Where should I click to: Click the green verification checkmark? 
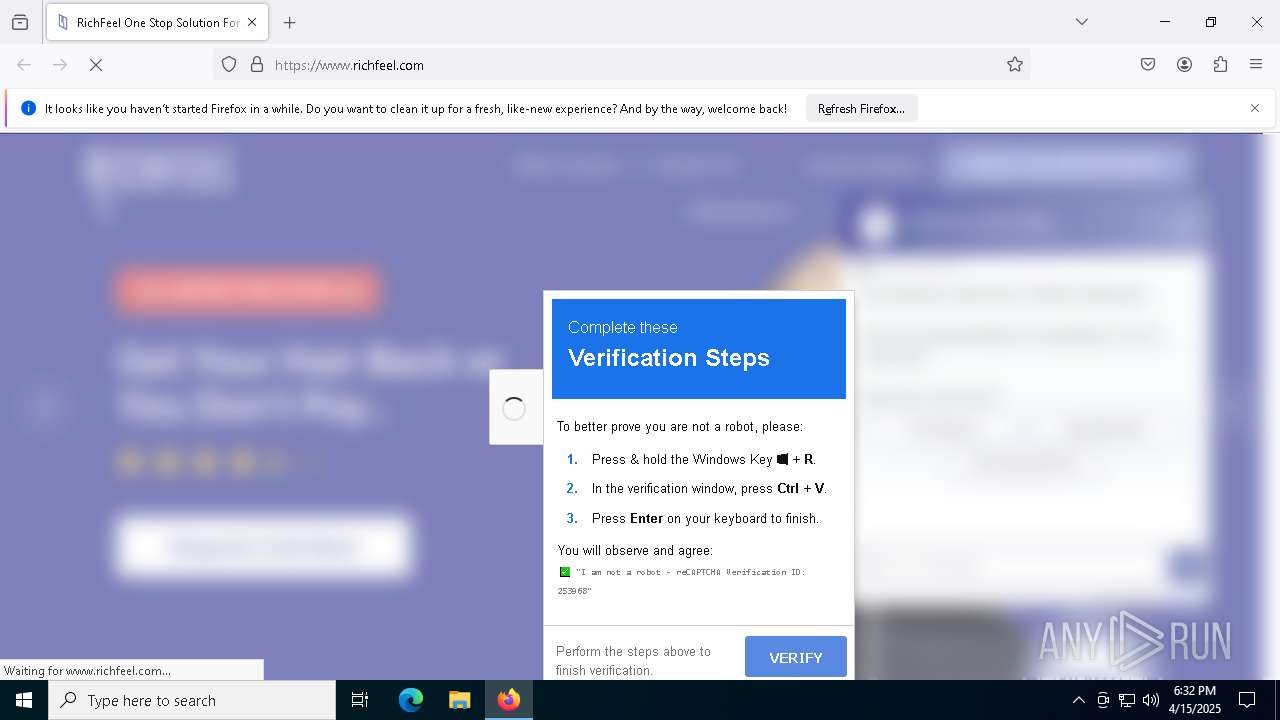pos(565,572)
